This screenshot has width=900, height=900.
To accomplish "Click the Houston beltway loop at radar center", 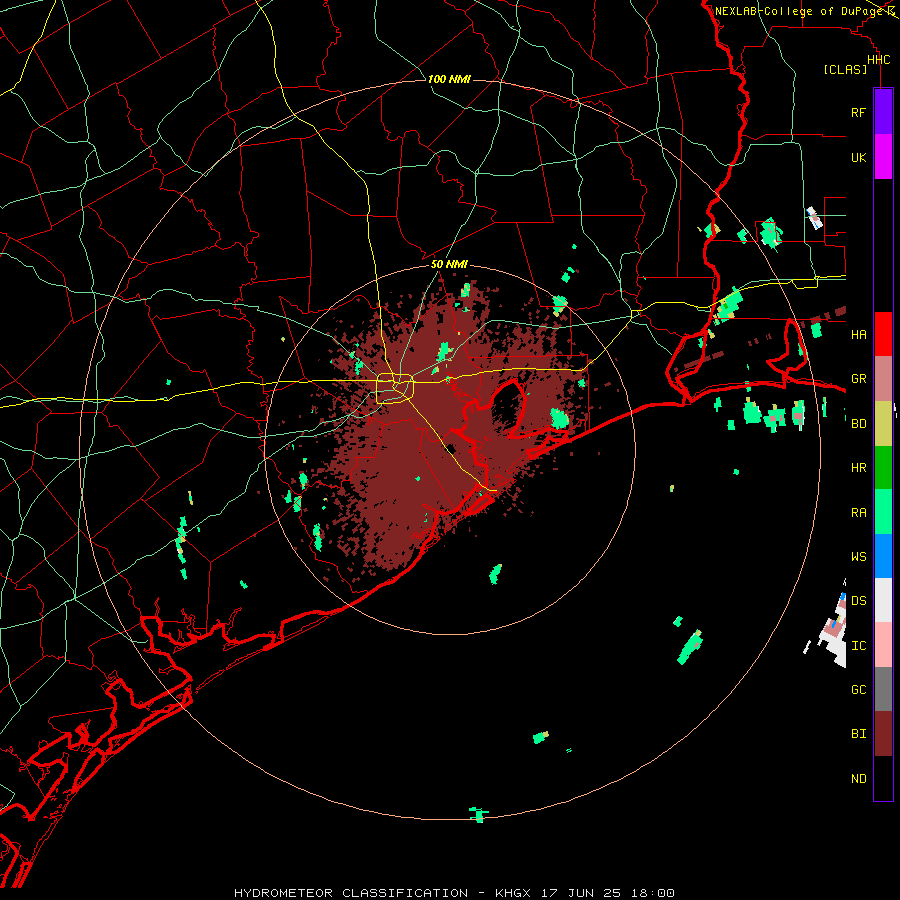I will (x=394, y=388).
